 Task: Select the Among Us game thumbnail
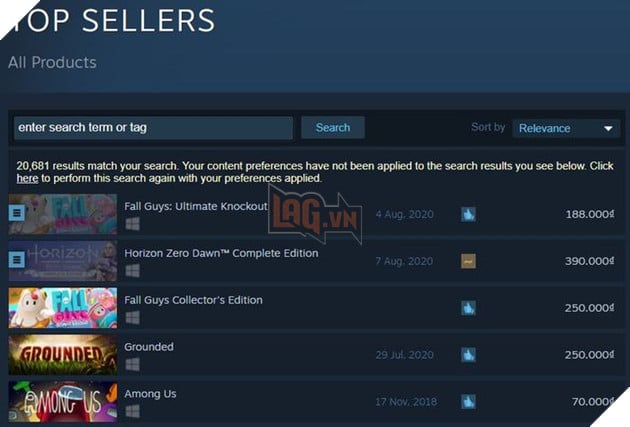[x=63, y=402]
